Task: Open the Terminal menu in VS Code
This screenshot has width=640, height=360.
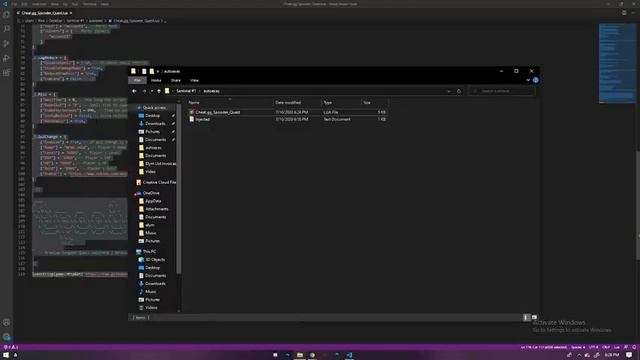Action: (x=89, y=4)
